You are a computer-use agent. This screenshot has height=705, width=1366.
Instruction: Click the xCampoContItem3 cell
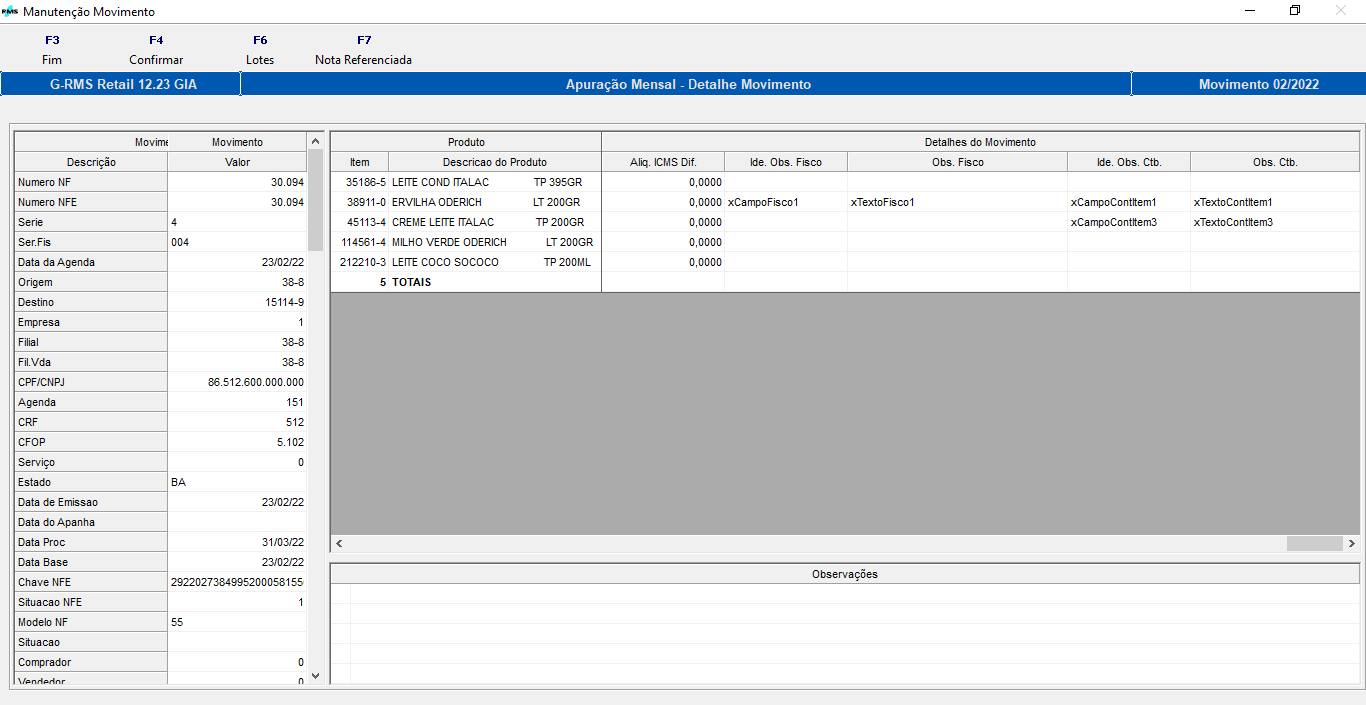1129,222
